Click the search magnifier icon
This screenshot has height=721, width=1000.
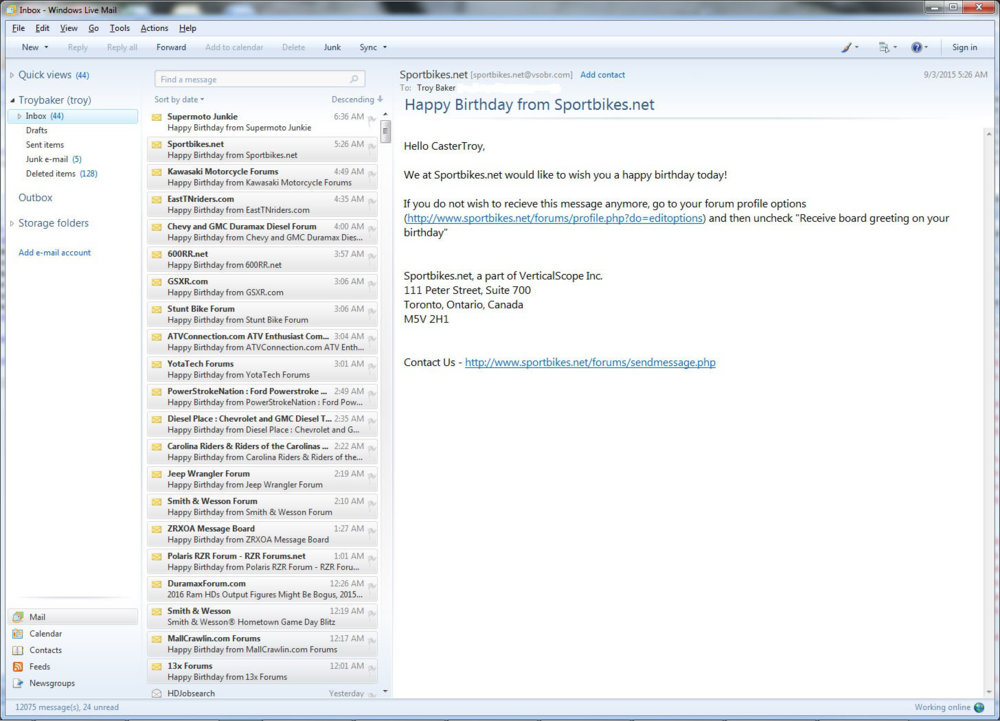click(354, 79)
